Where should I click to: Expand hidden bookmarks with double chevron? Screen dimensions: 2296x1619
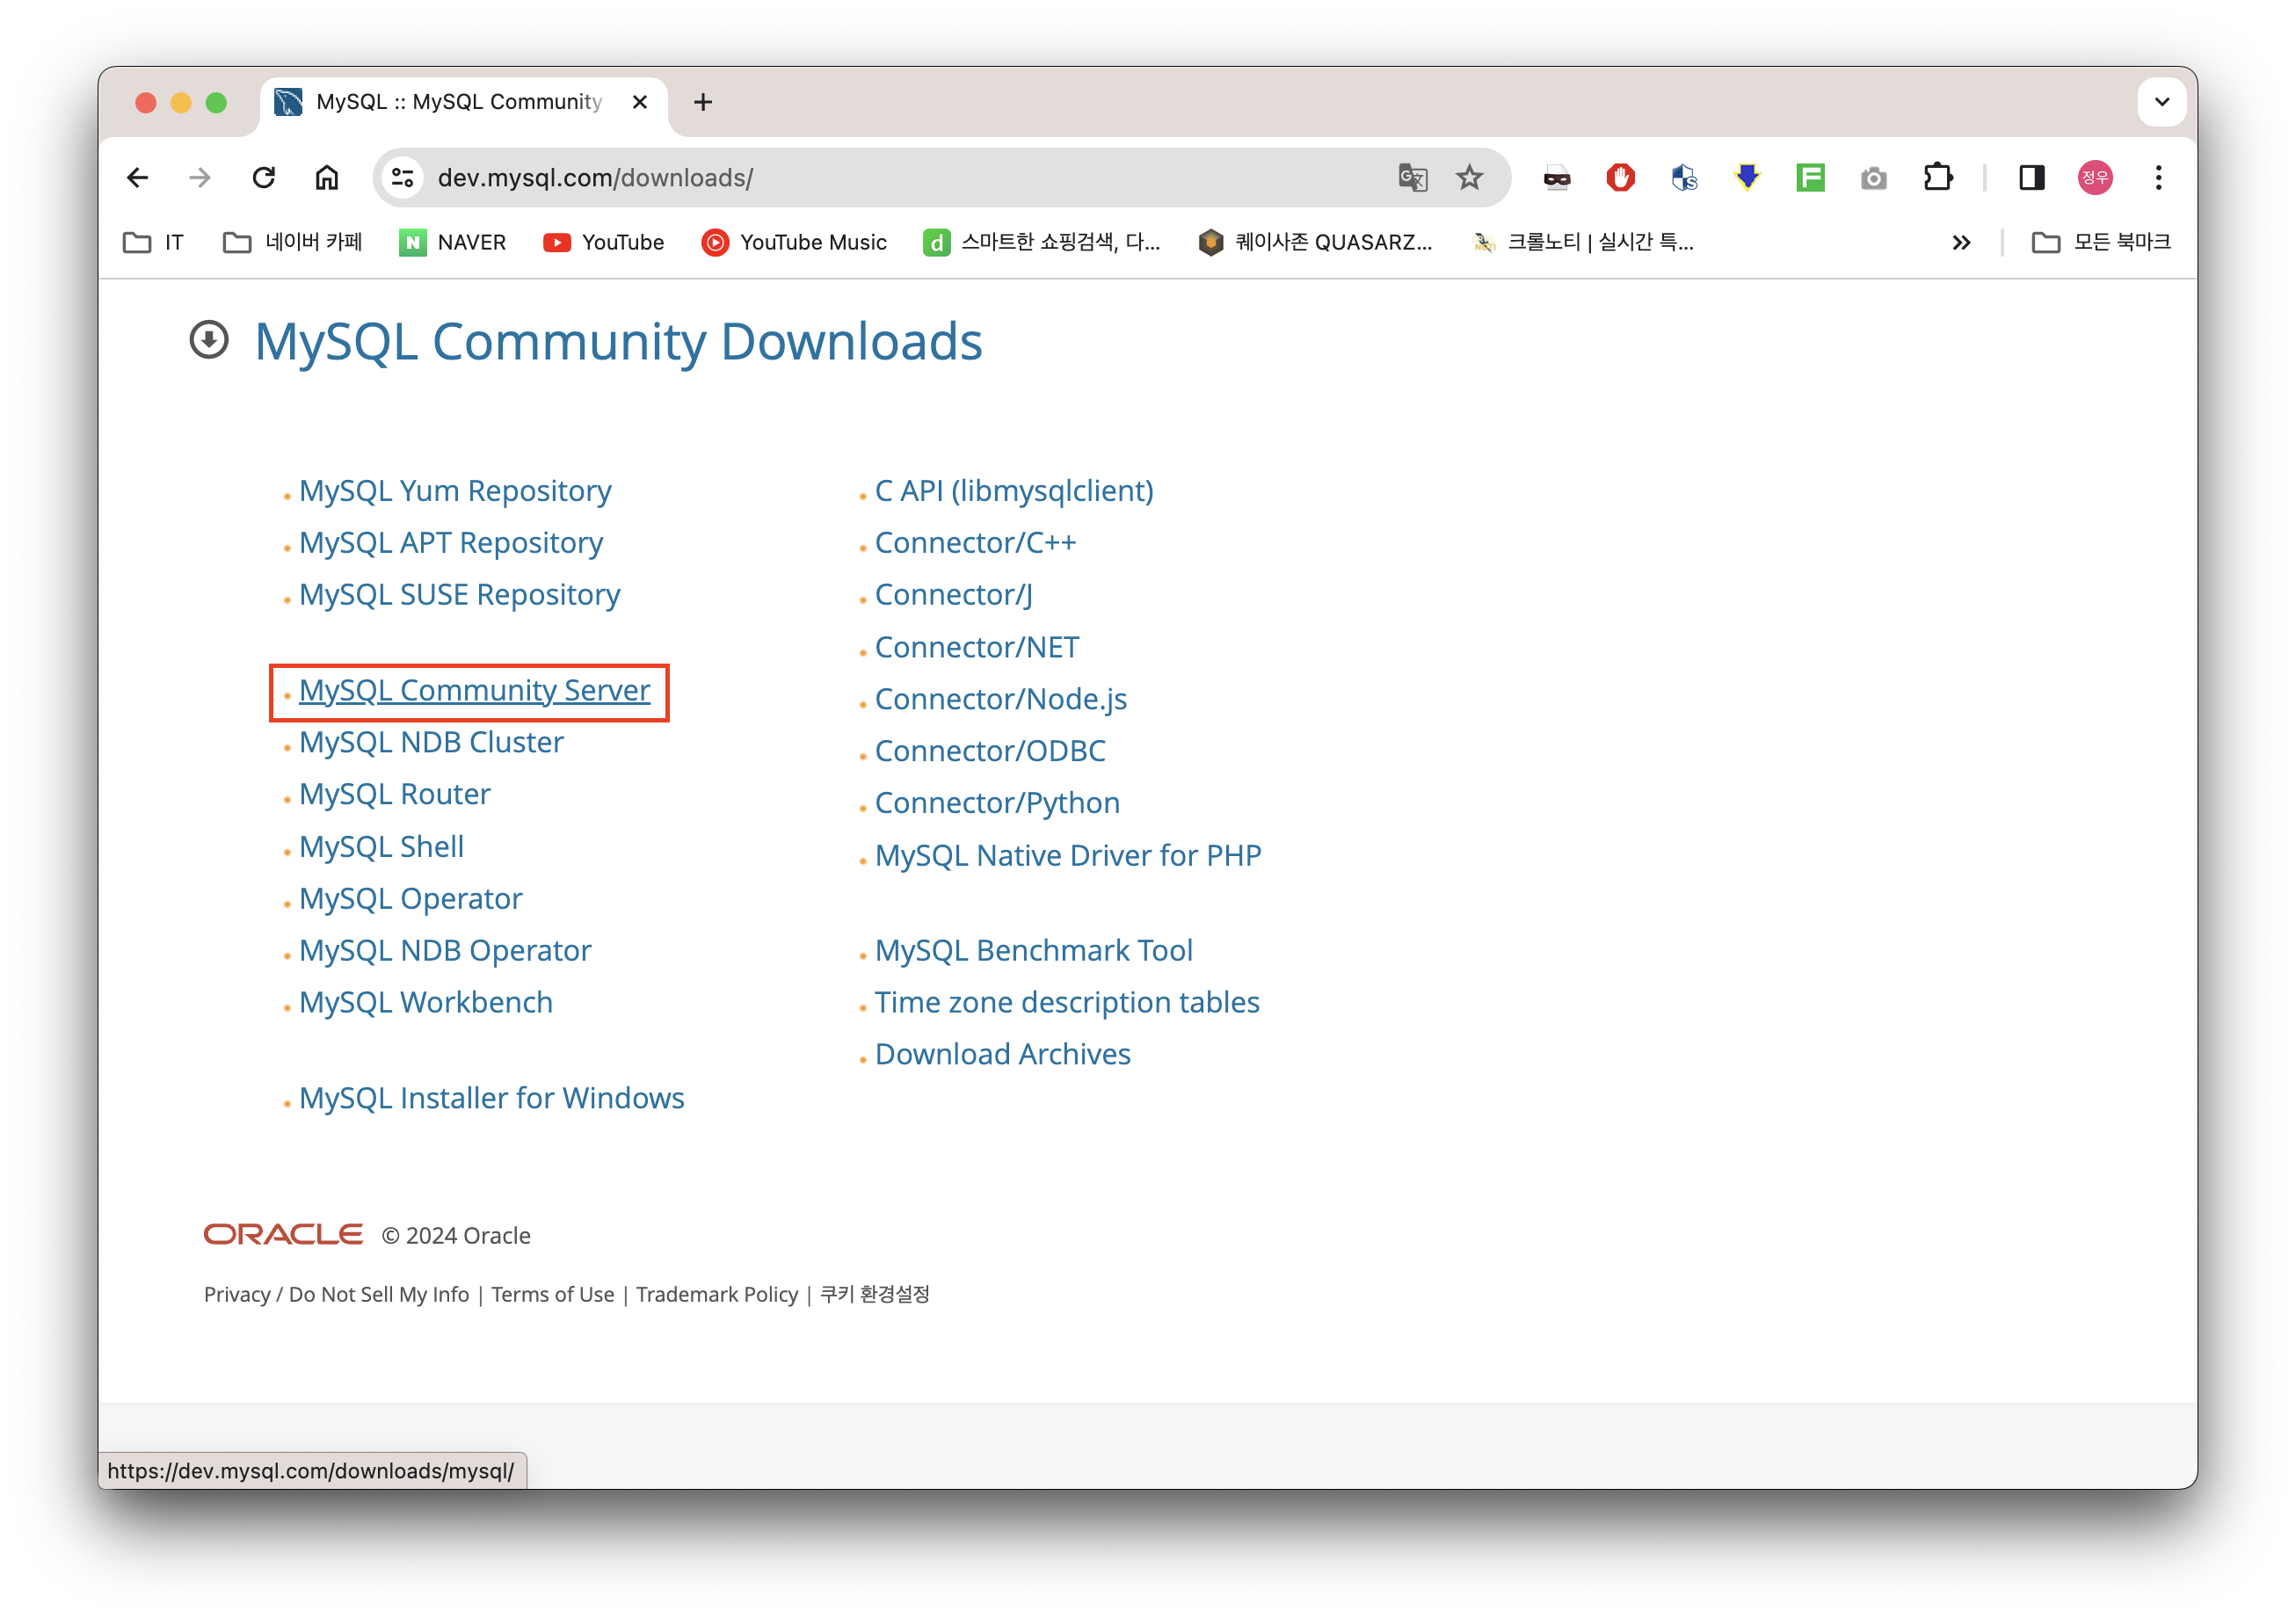(x=1961, y=242)
